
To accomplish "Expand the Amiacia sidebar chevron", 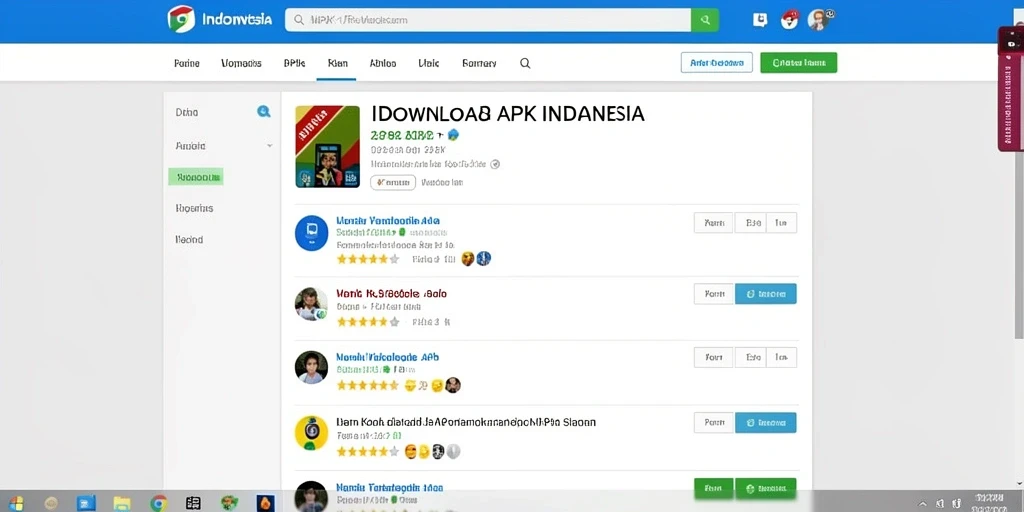I will (x=270, y=146).
